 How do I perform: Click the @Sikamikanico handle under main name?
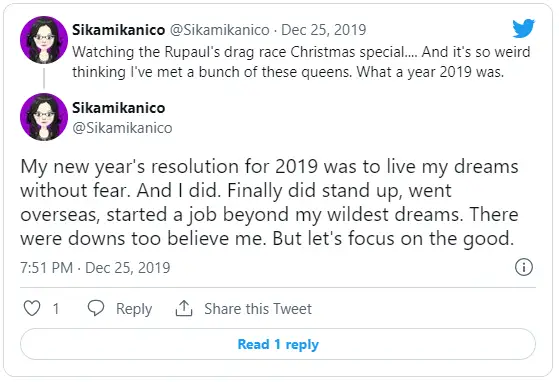122,128
